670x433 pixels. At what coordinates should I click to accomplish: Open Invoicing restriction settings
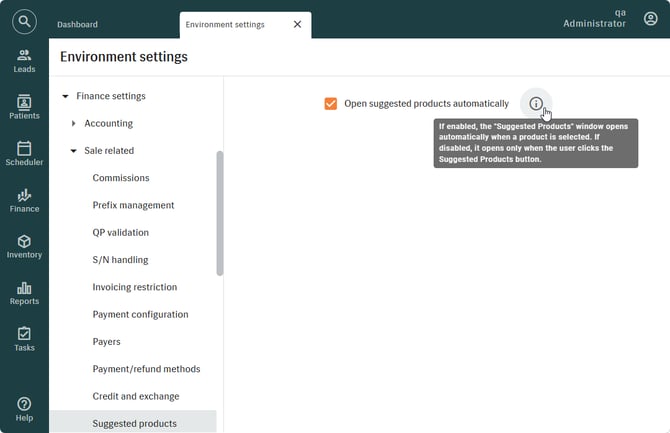[x=135, y=287]
